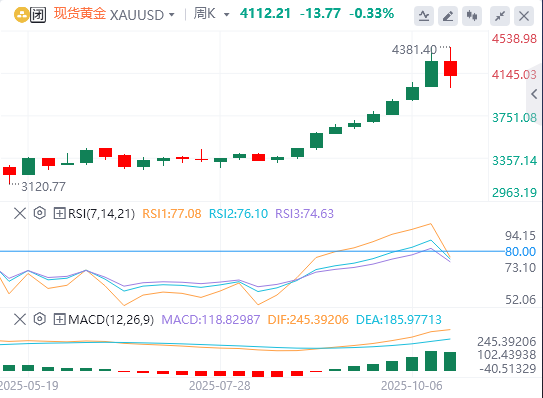Click the high label 4381.40

pyautogui.click(x=414, y=50)
